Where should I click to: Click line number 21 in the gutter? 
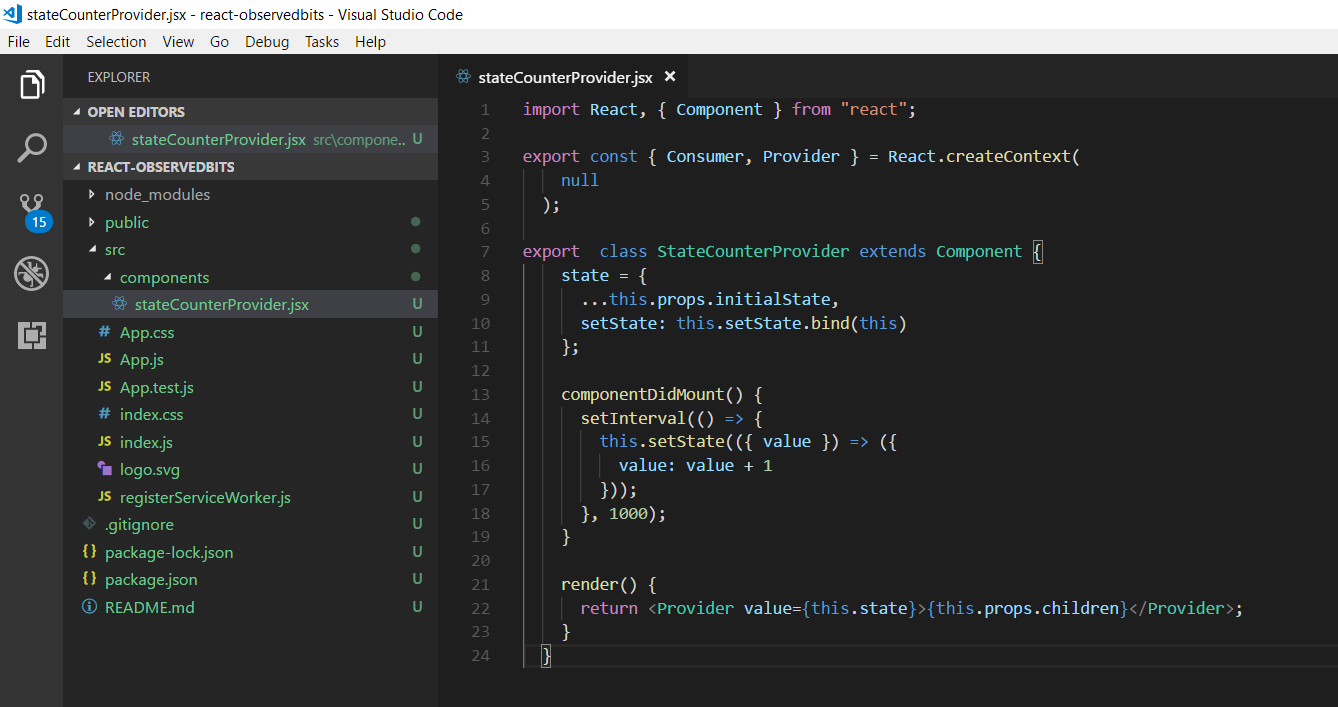click(480, 584)
